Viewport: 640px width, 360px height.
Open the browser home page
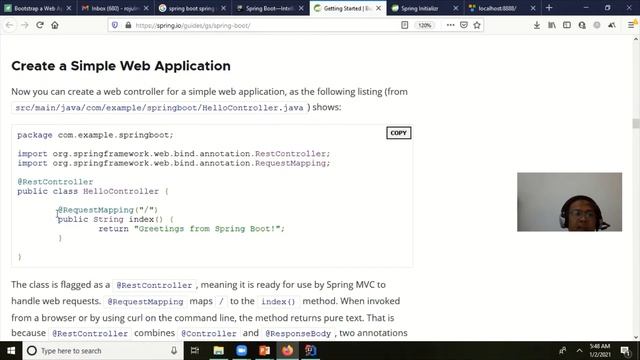(55, 25)
